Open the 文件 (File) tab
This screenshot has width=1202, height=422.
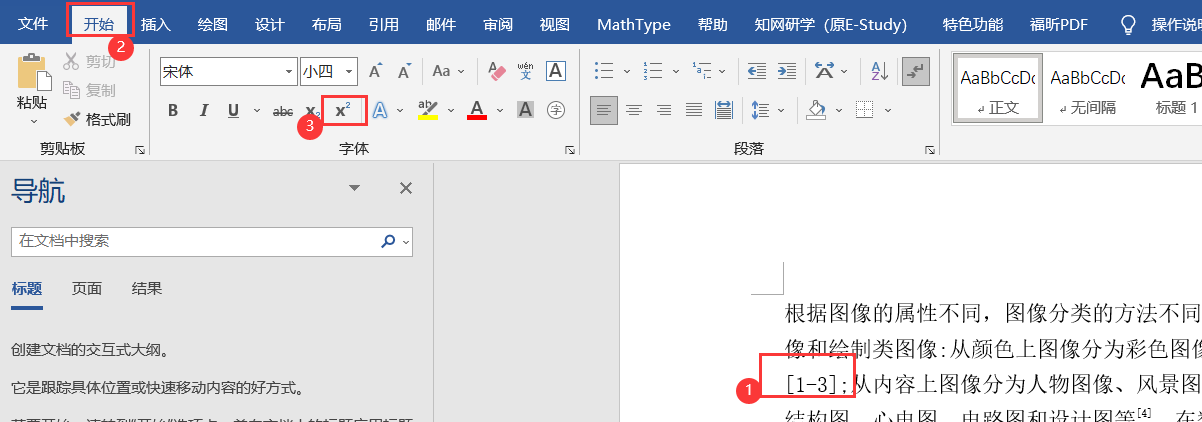click(33, 24)
